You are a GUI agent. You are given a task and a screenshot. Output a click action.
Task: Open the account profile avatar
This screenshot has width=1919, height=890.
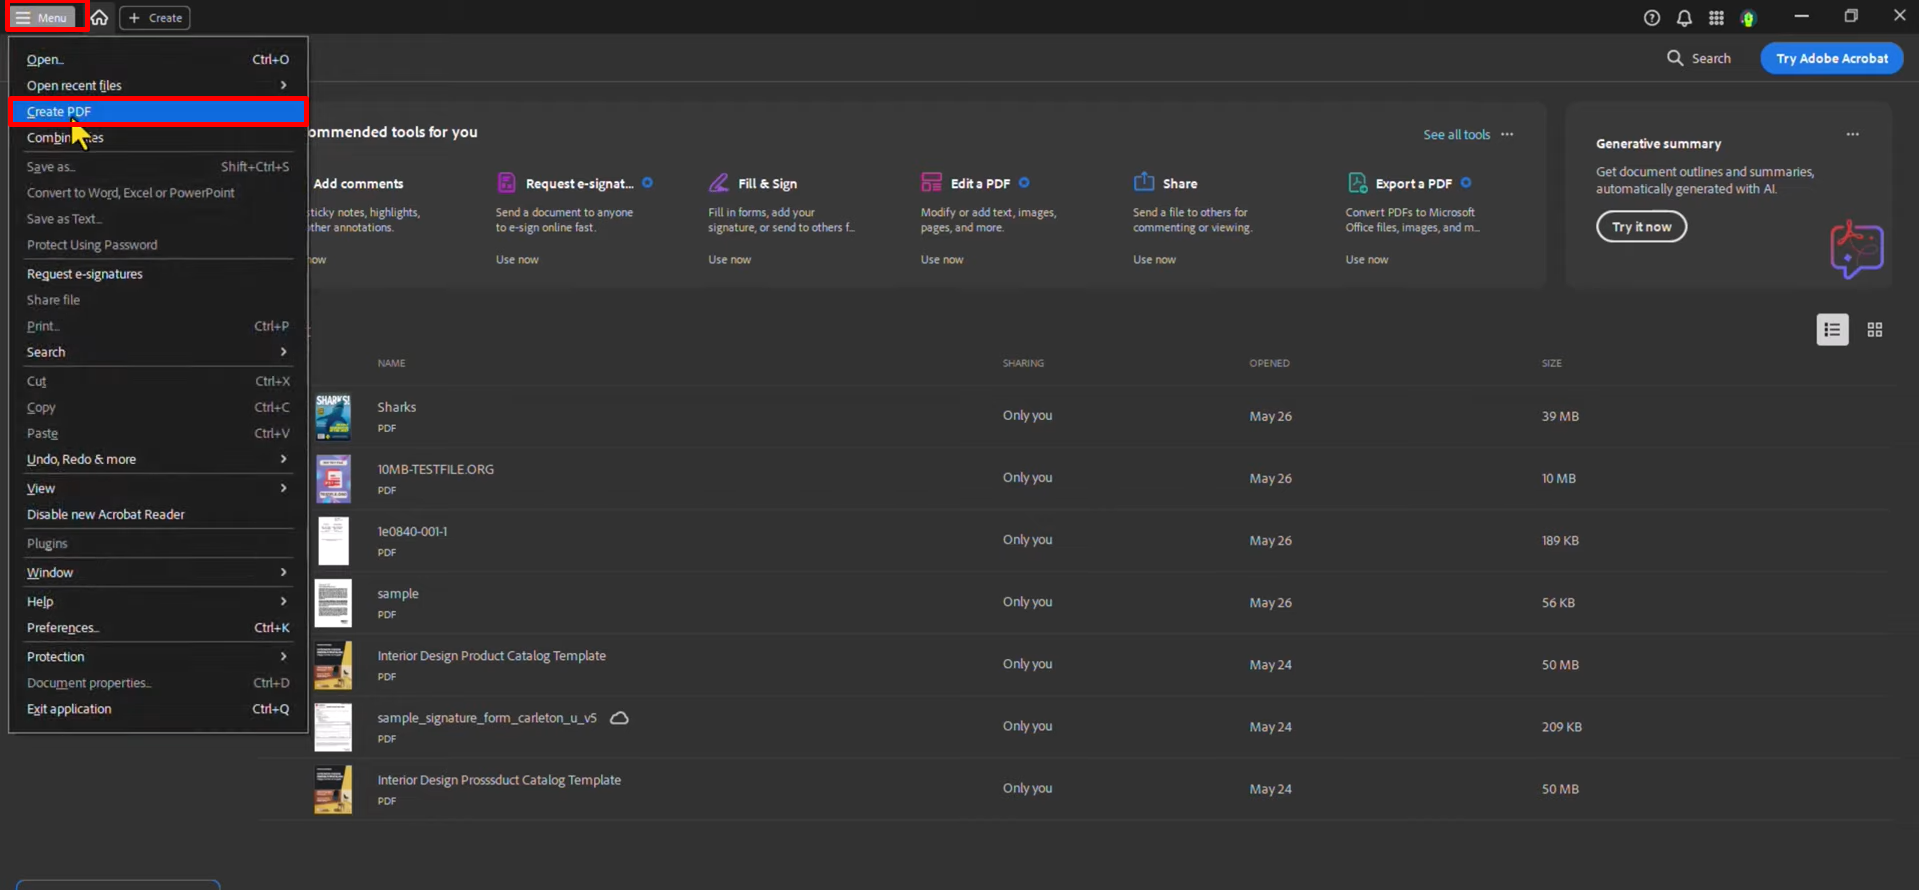point(1748,18)
